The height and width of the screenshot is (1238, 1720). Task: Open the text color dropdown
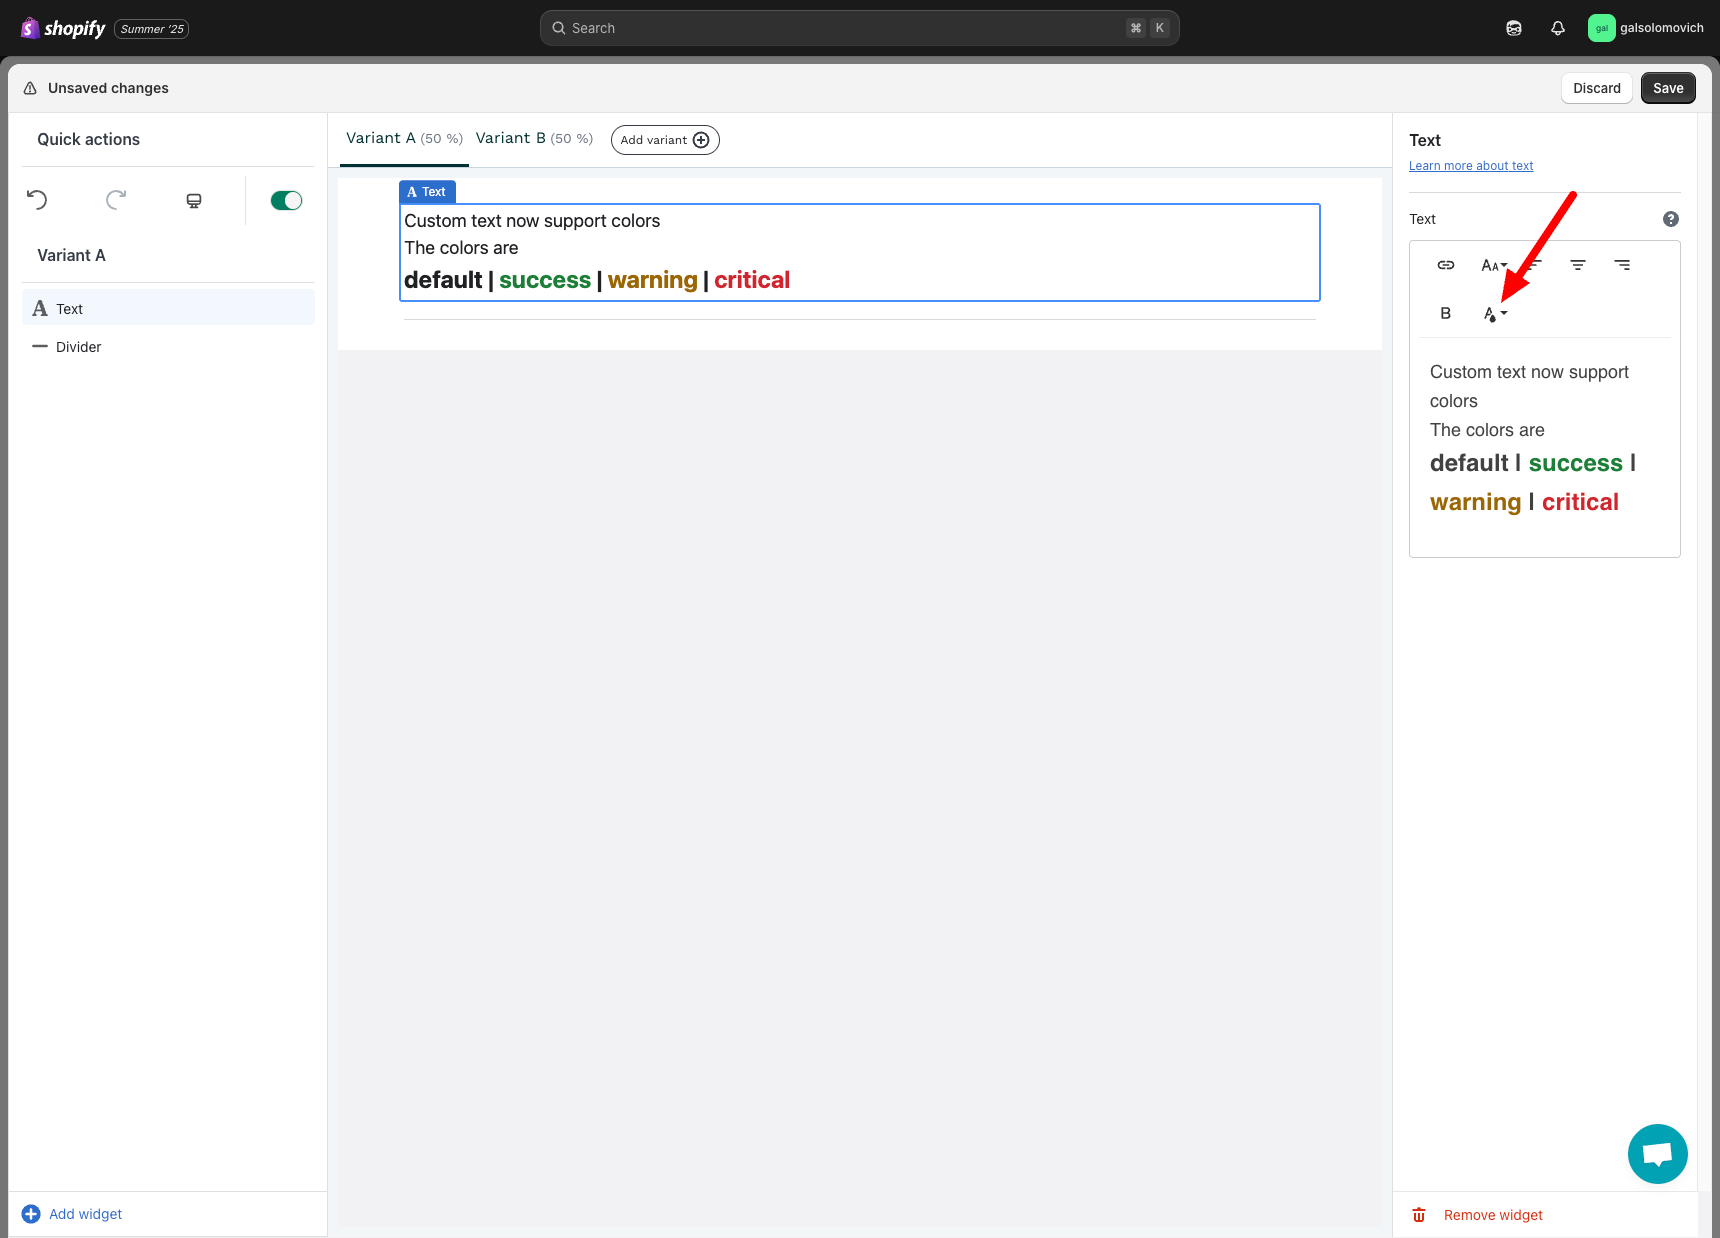pyautogui.click(x=1494, y=314)
